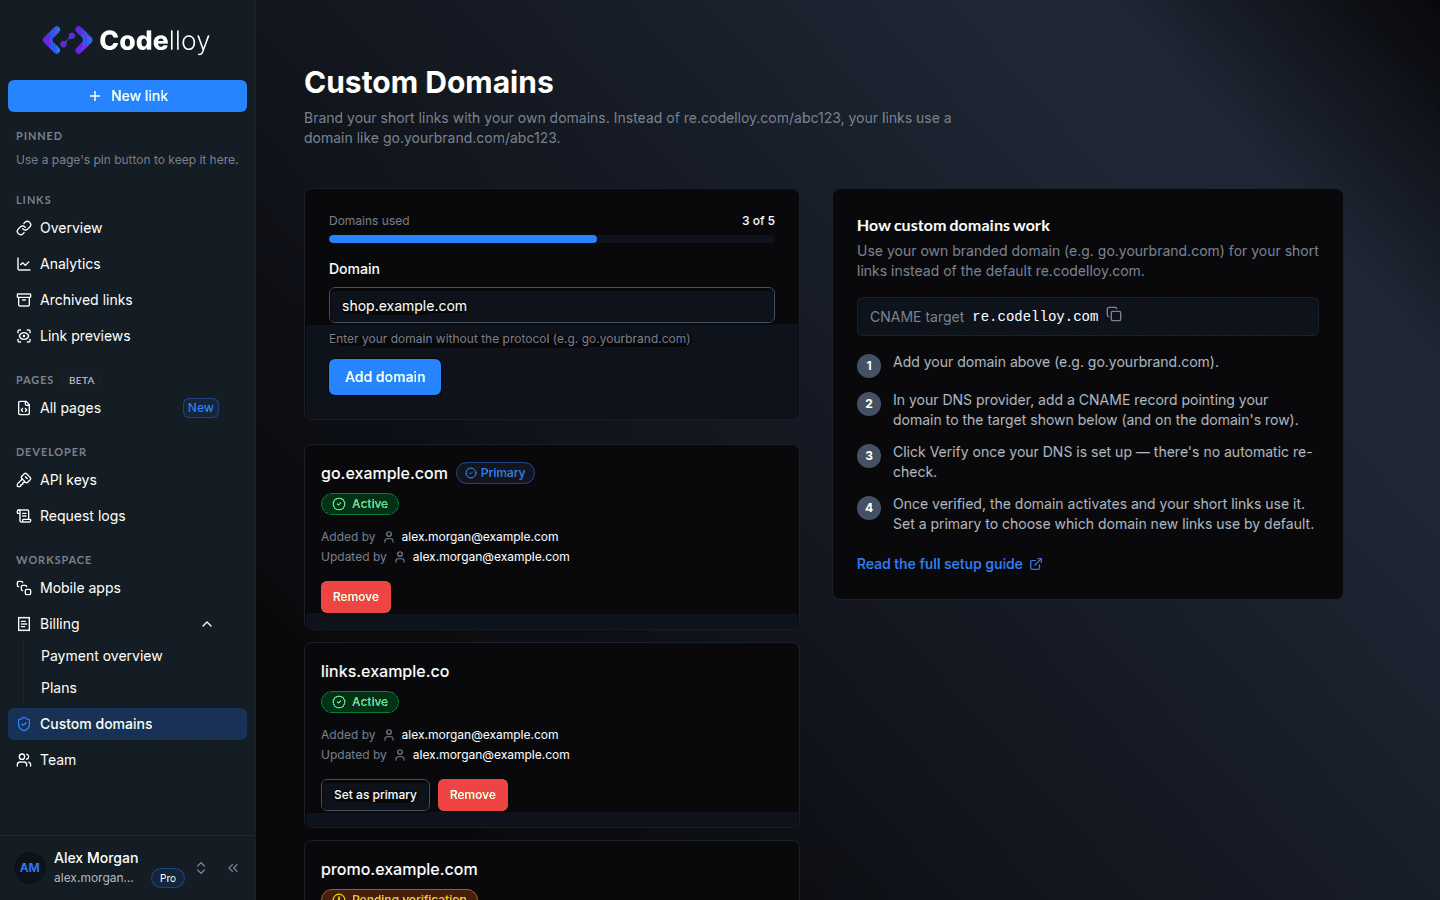Click the New link button
This screenshot has width=1440, height=900.
(x=127, y=96)
